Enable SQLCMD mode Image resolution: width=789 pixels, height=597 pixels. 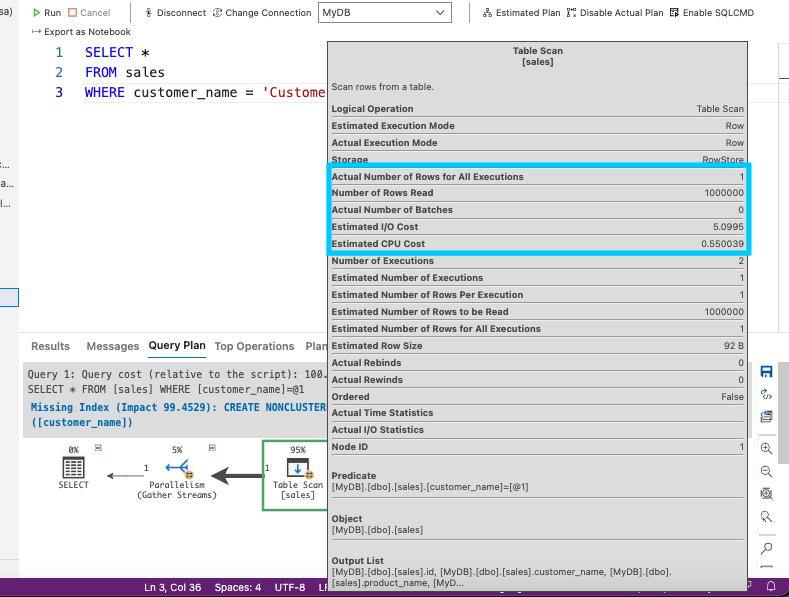click(x=712, y=13)
